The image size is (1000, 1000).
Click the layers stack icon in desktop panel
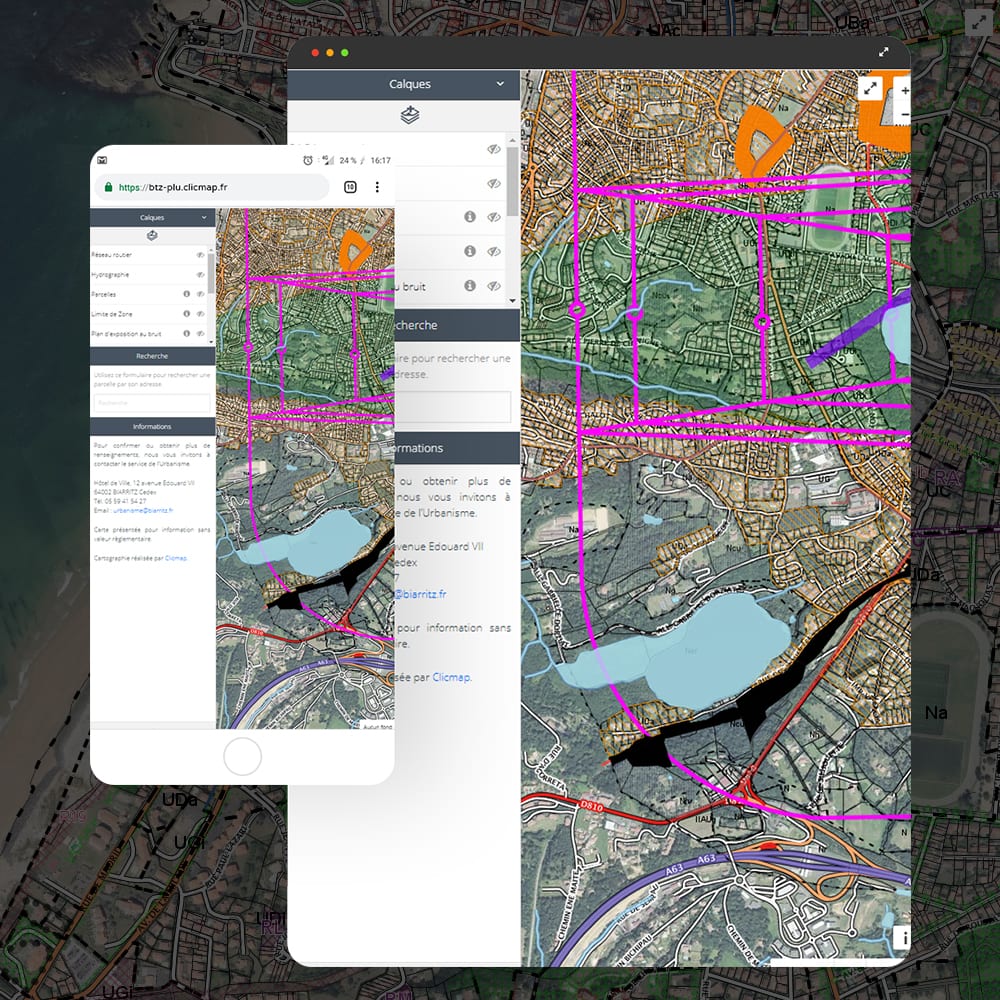pos(410,116)
